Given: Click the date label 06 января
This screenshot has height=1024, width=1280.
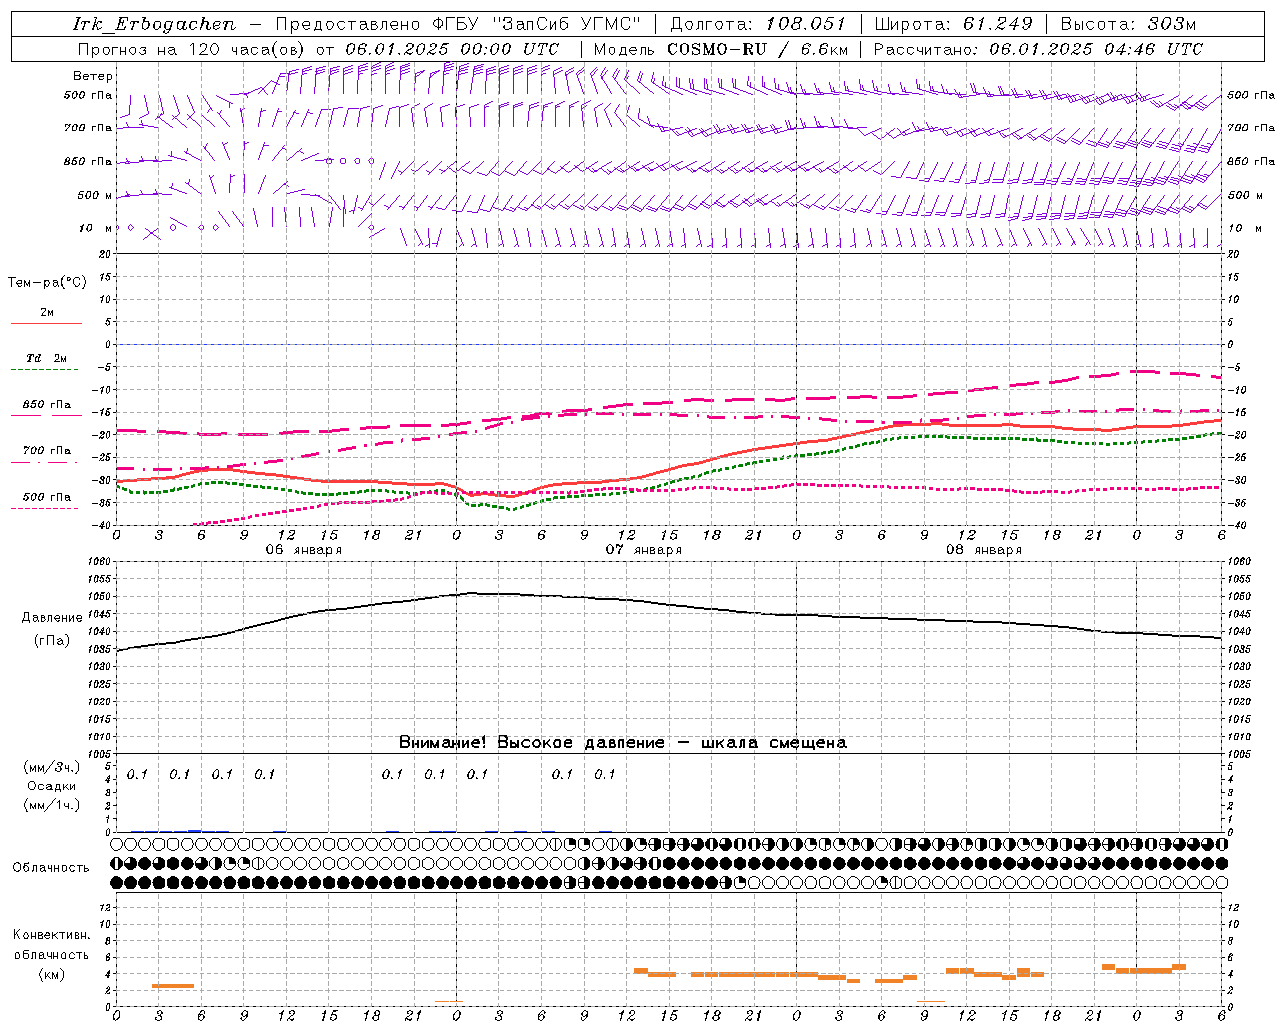Looking at the screenshot, I should [x=303, y=550].
